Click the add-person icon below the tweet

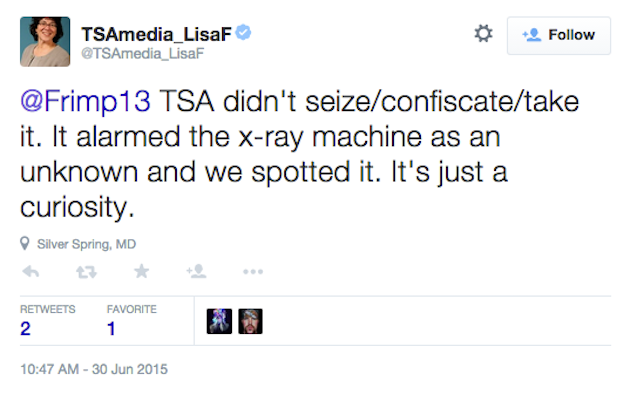tap(196, 272)
